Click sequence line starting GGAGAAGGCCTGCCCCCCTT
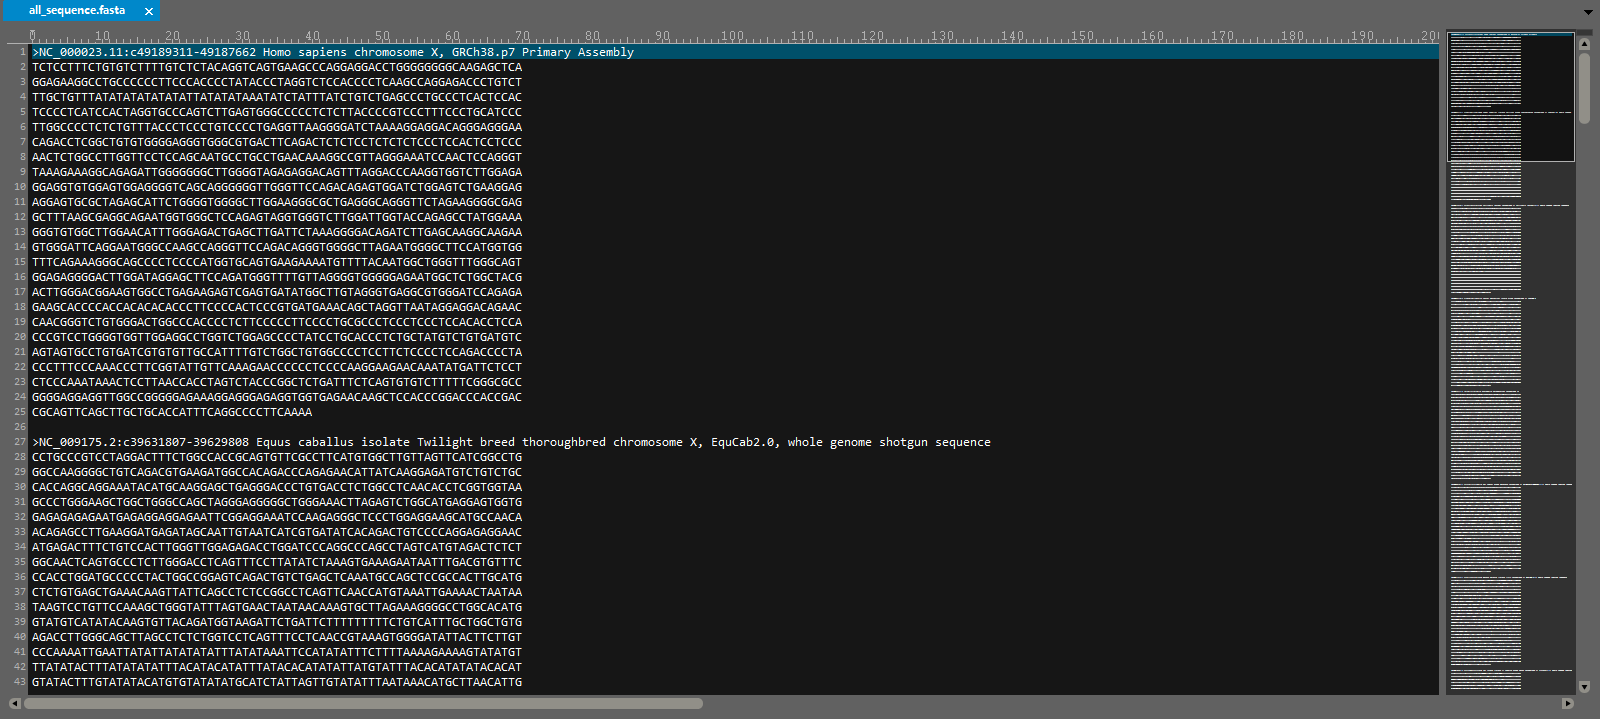The width and height of the screenshot is (1600, 719). [277, 82]
